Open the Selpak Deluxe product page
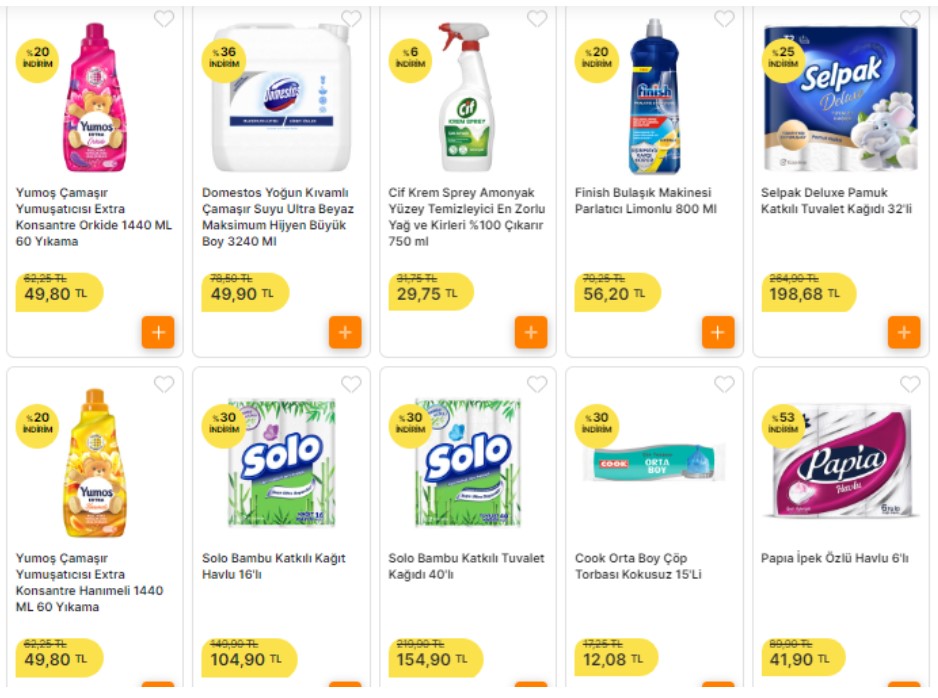The height and width of the screenshot is (698, 938). tap(837, 202)
